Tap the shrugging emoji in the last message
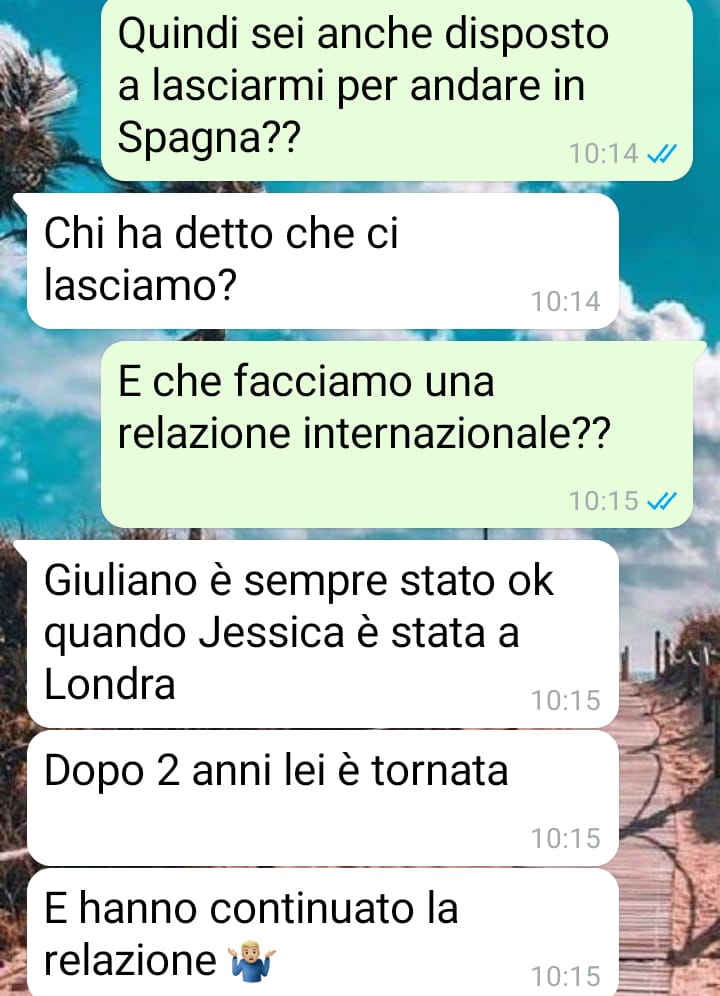720x996 pixels. tap(252, 960)
